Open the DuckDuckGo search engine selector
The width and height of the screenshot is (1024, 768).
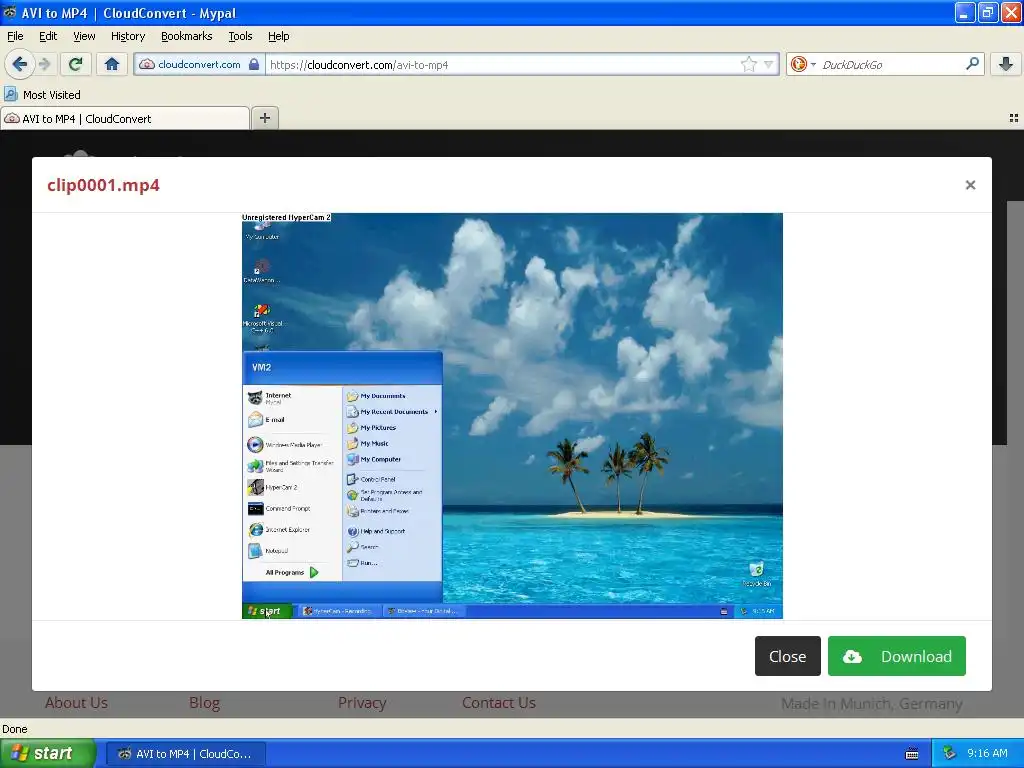click(803, 64)
